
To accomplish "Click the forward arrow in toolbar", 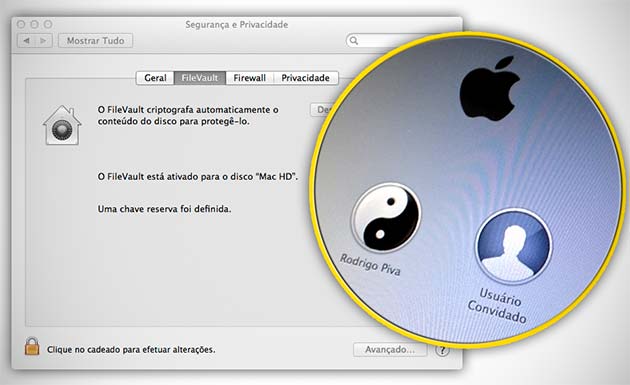I will pos(43,41).
